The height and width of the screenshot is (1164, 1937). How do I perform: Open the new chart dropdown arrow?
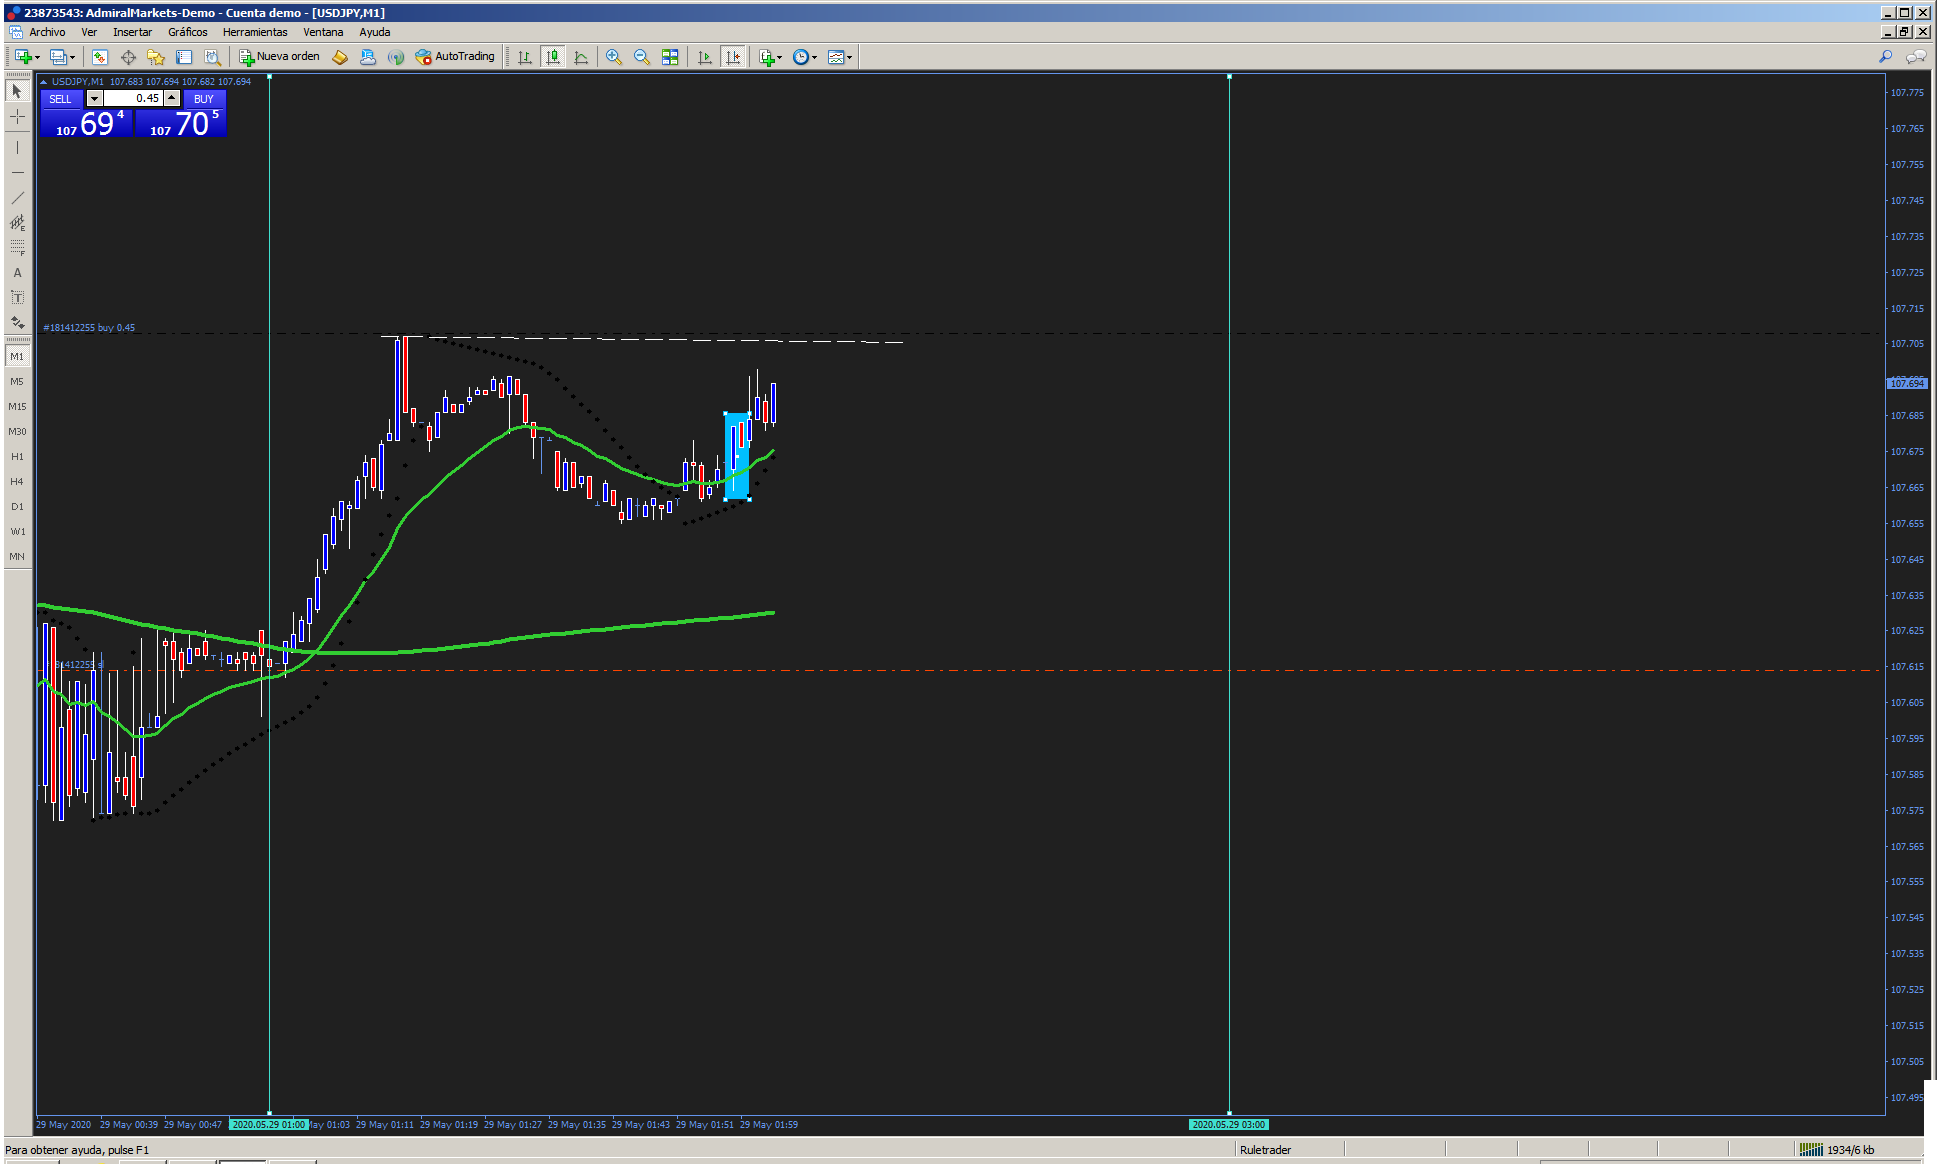tap(37, 57)
